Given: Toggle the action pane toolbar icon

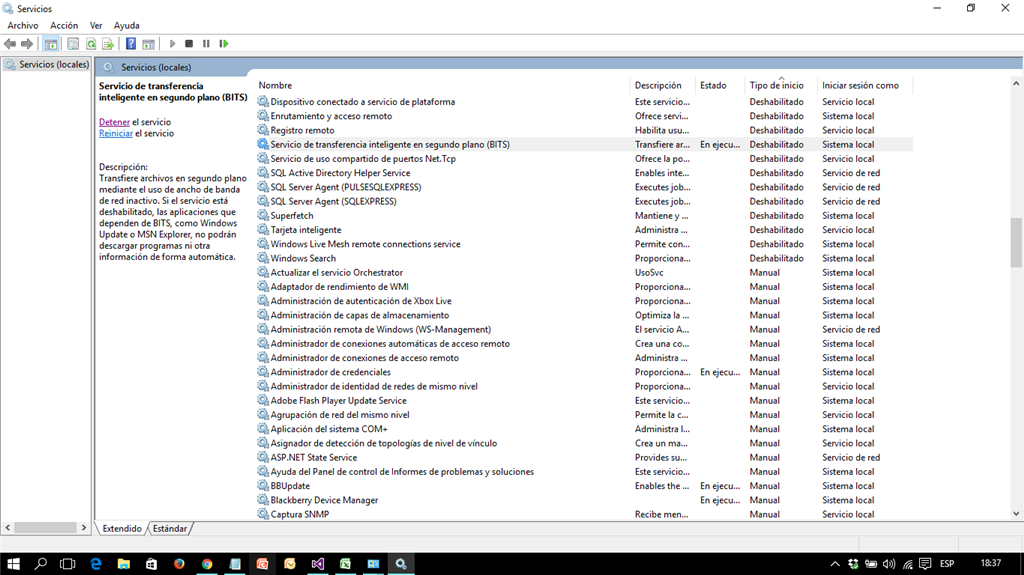Looking at the screenshot, I should (149, 44).
